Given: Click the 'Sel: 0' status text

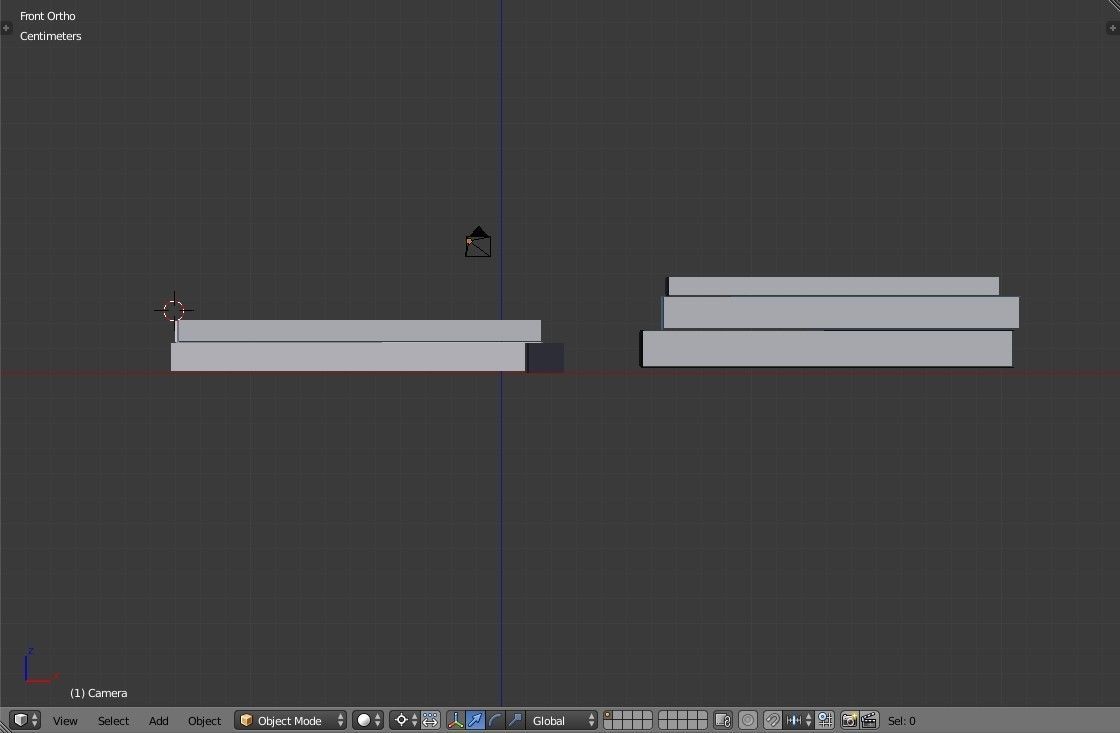Looking at the screenshot, I should [901, 721].
